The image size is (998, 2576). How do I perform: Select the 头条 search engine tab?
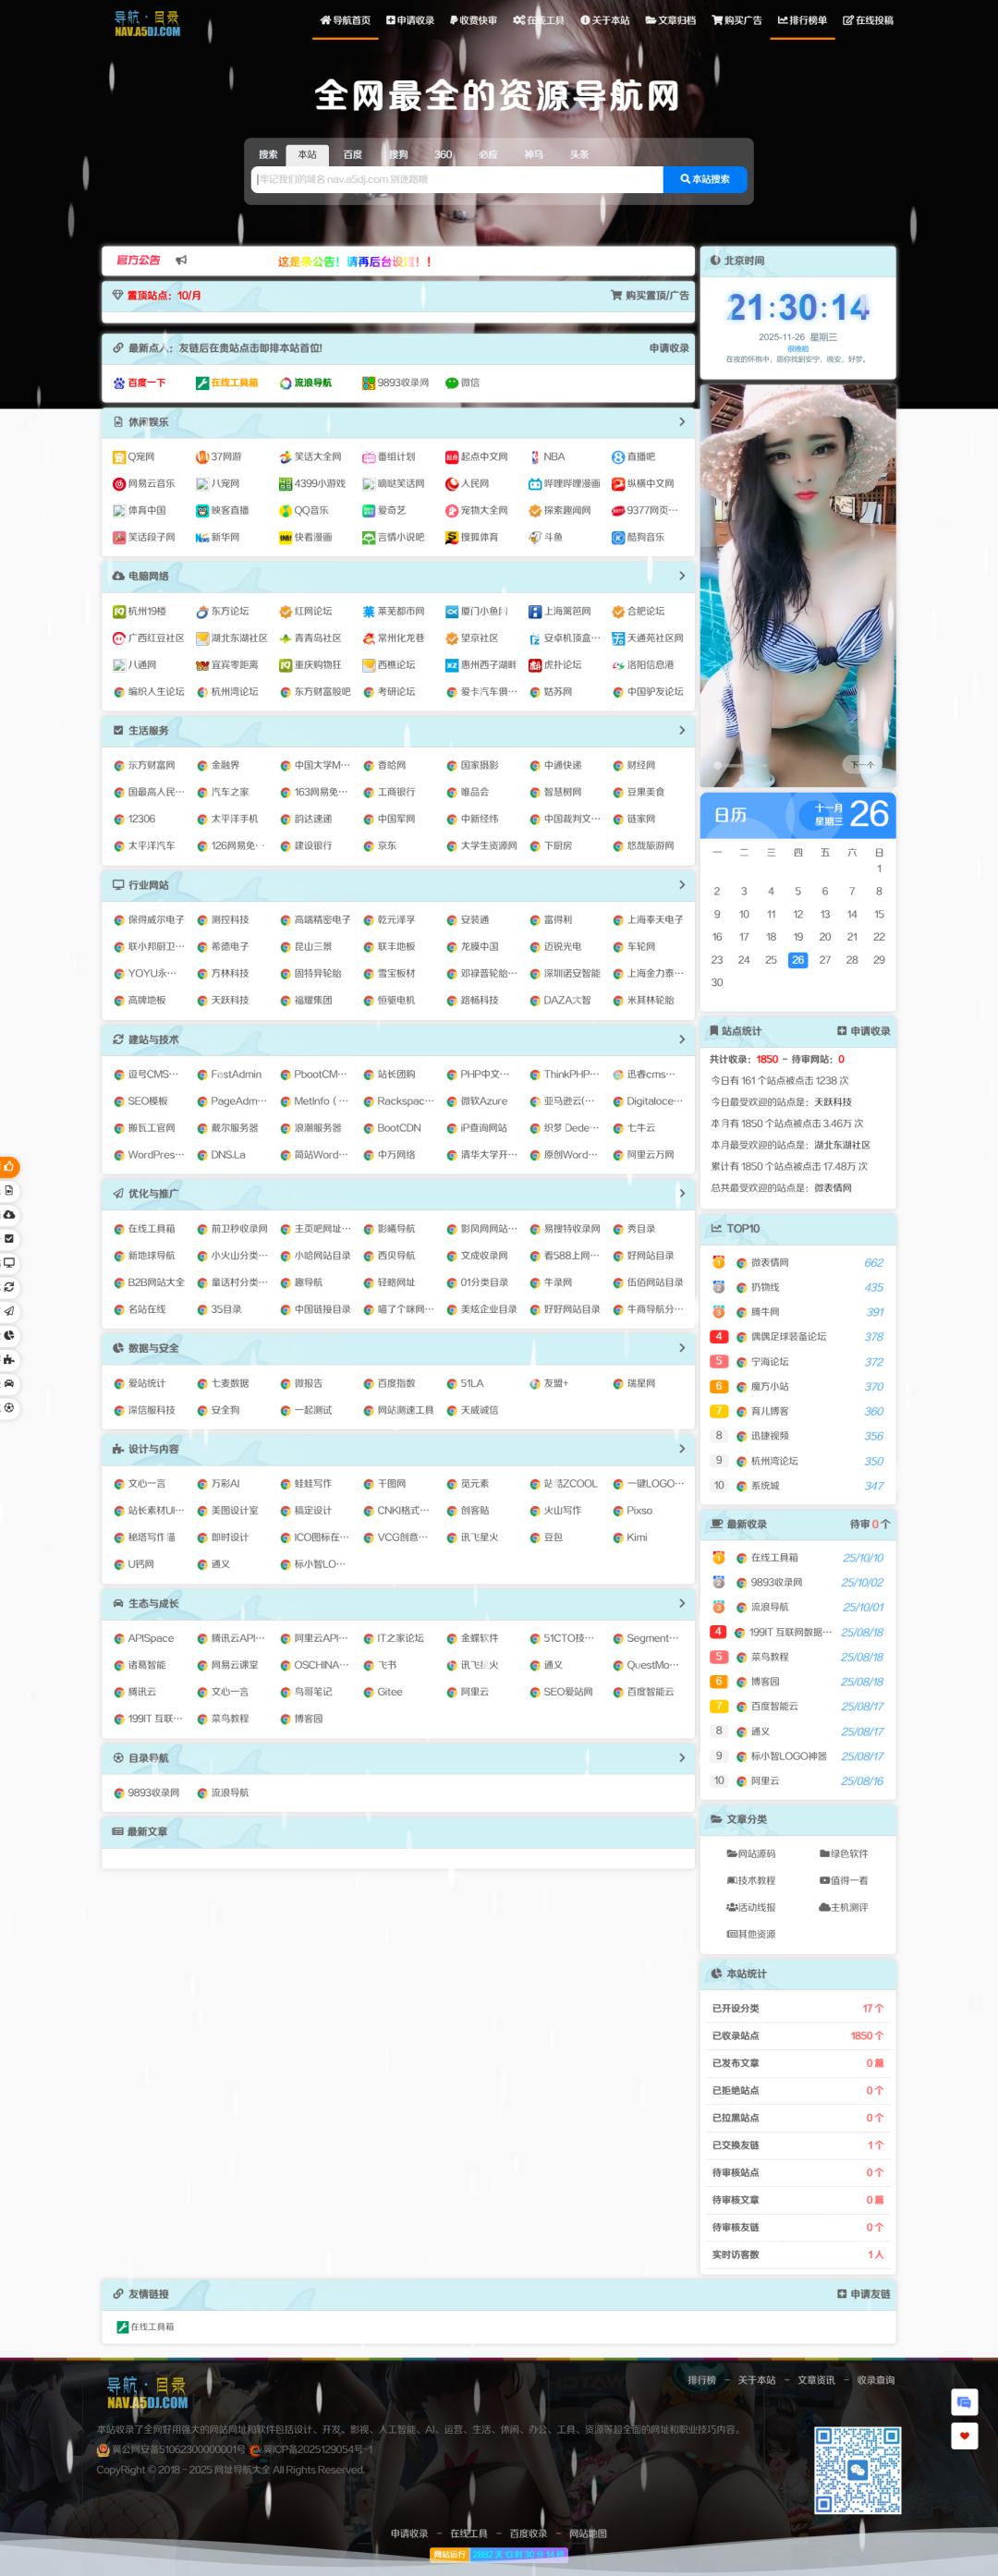[579, 155]
